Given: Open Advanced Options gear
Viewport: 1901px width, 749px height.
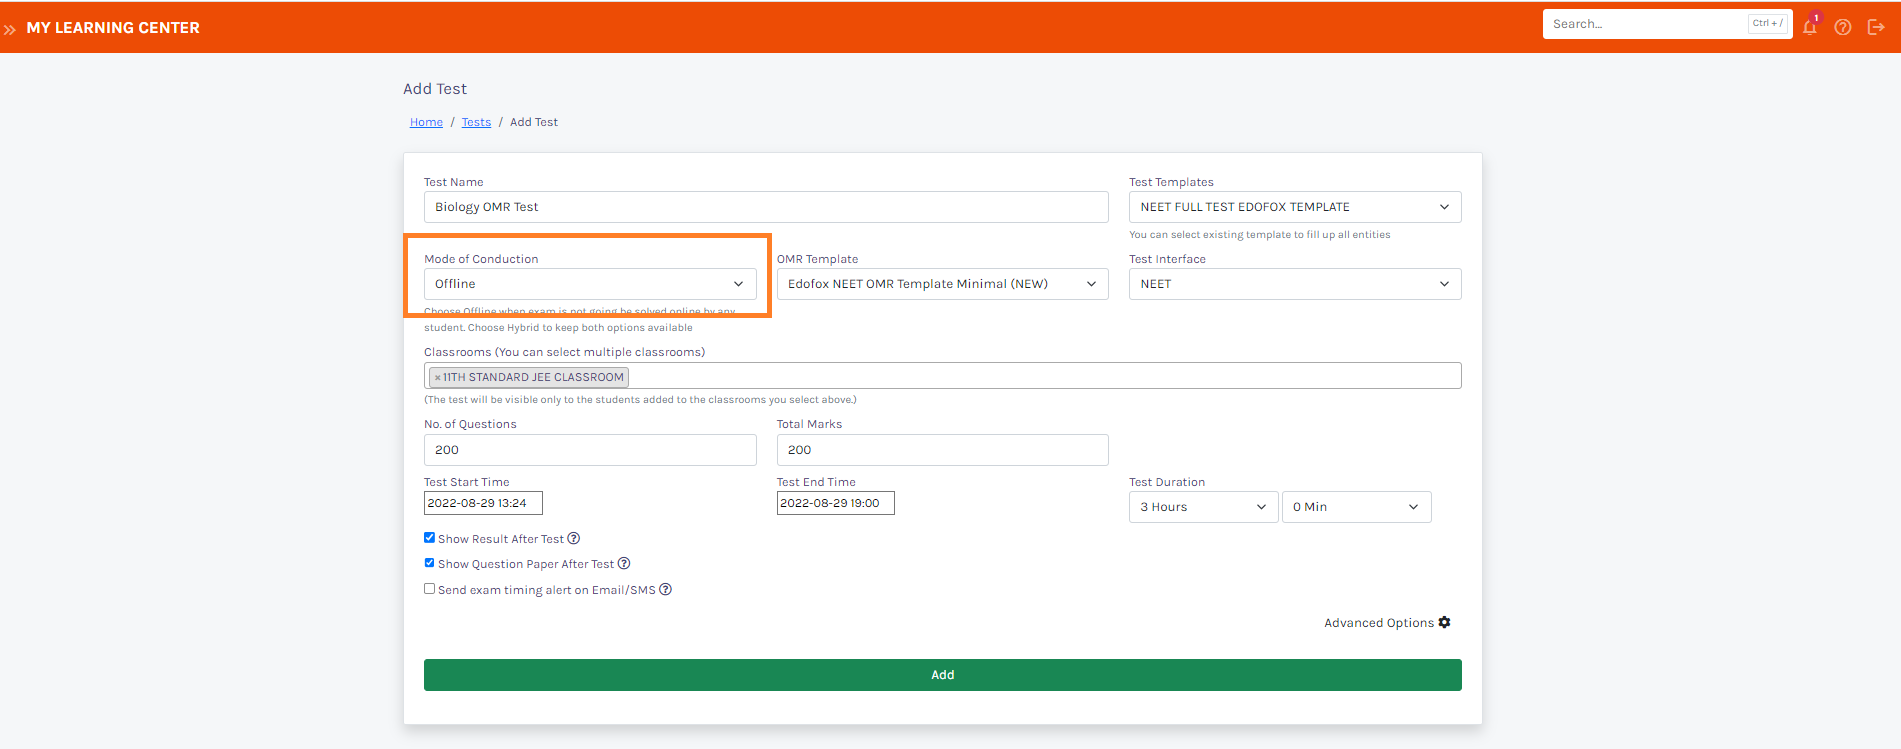Looking at the screenshot, I should [x=1444, y=623].
